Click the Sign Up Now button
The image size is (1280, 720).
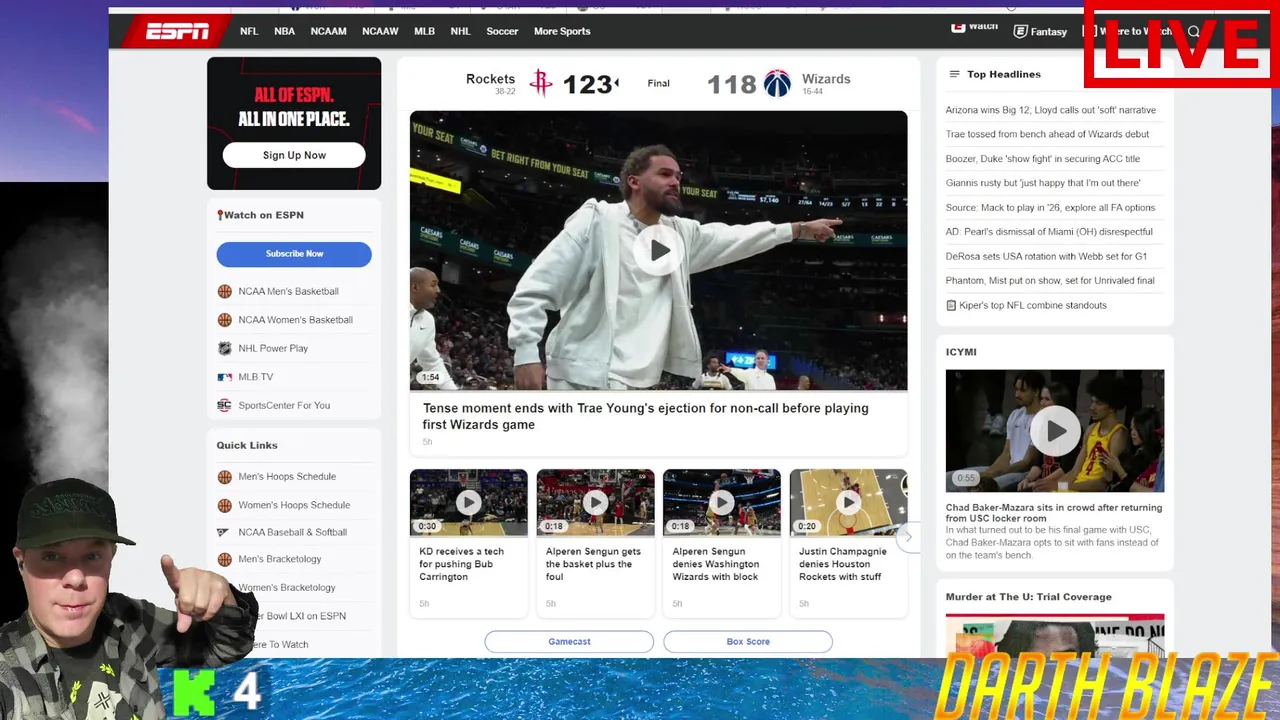coord(294,155)
